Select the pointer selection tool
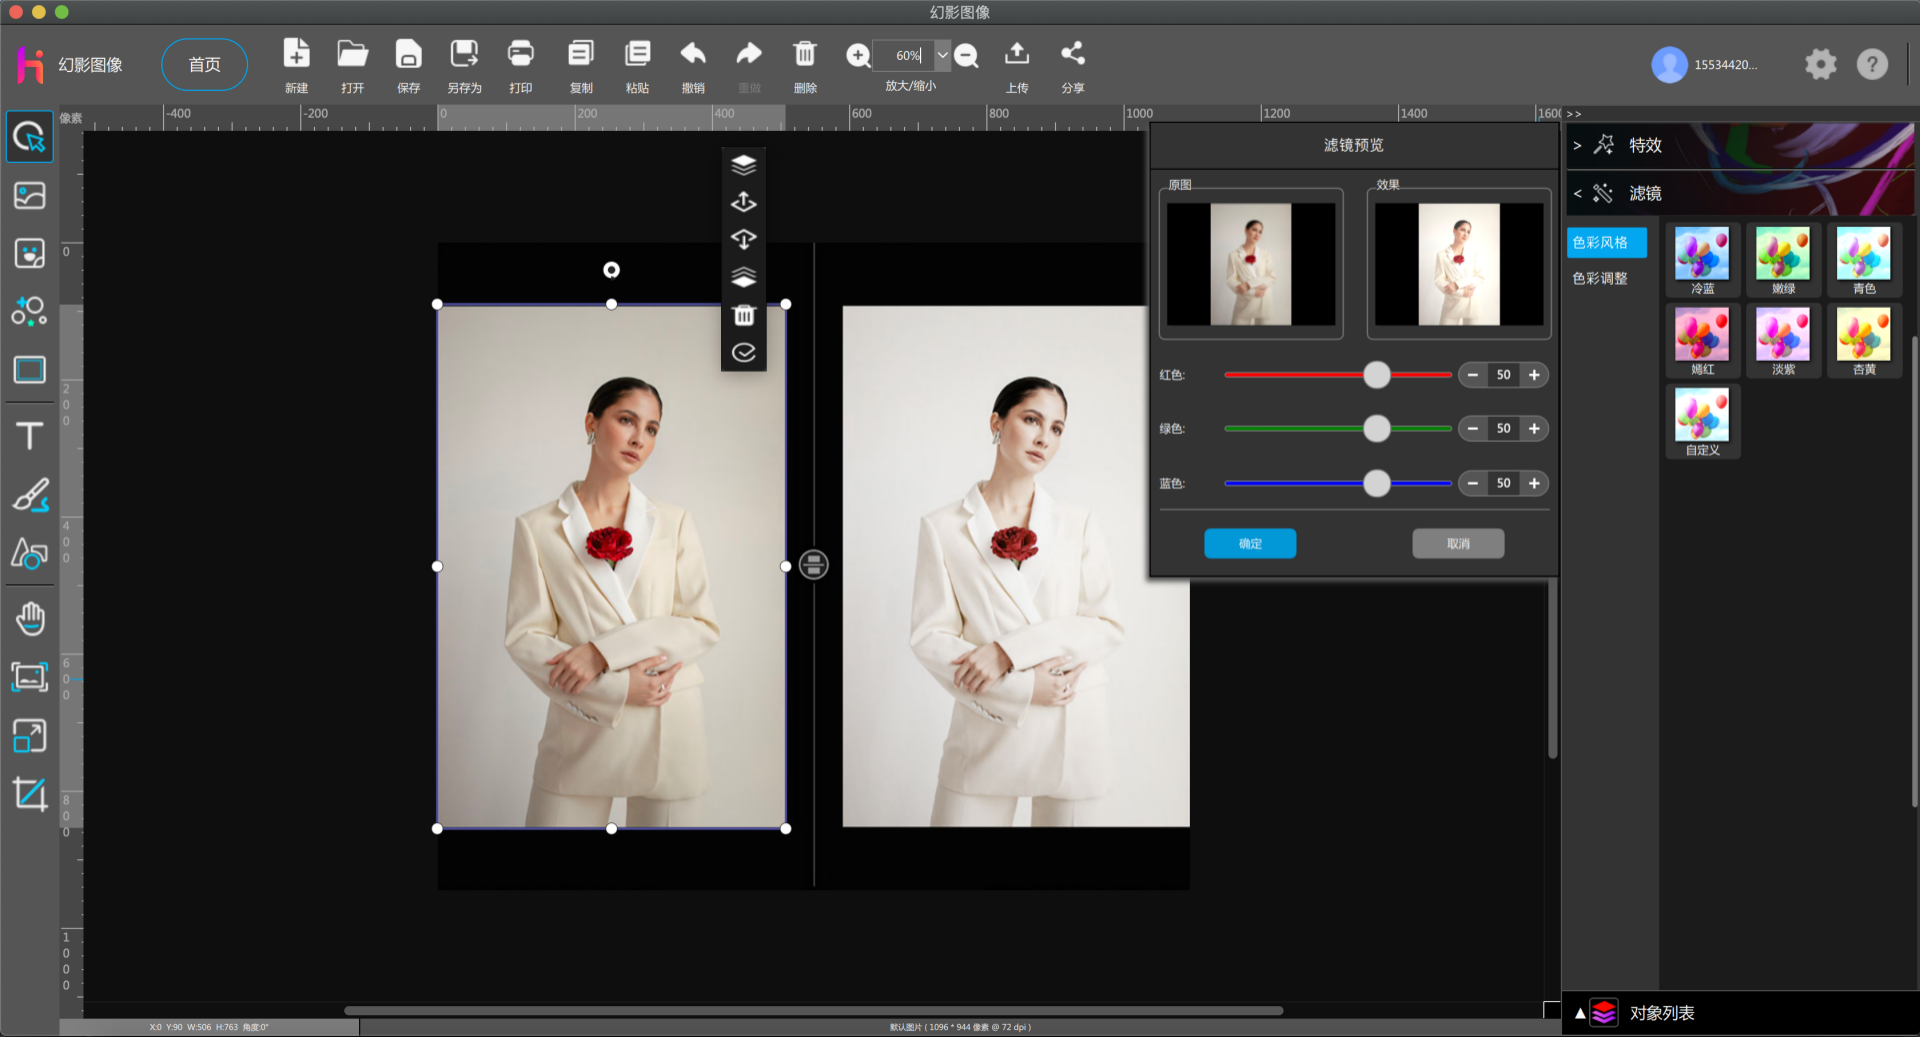This screenshot has width=1920, height=1037. click(30, 137)
